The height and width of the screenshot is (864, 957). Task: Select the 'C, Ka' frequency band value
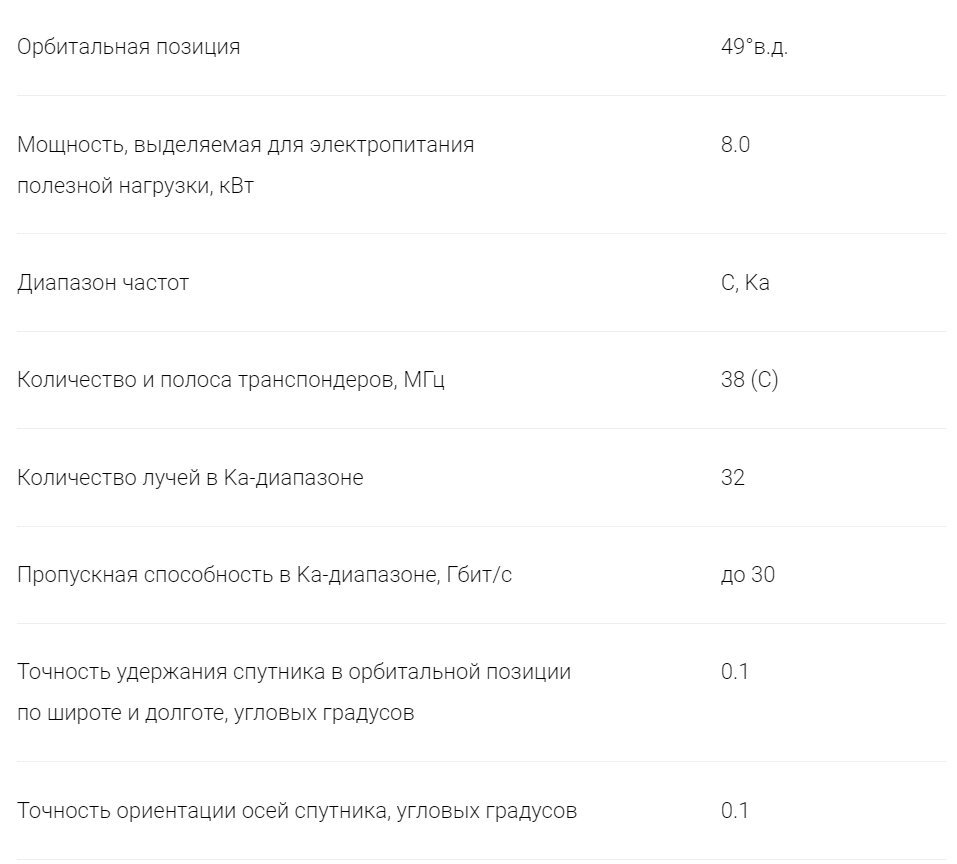point(745,283)
